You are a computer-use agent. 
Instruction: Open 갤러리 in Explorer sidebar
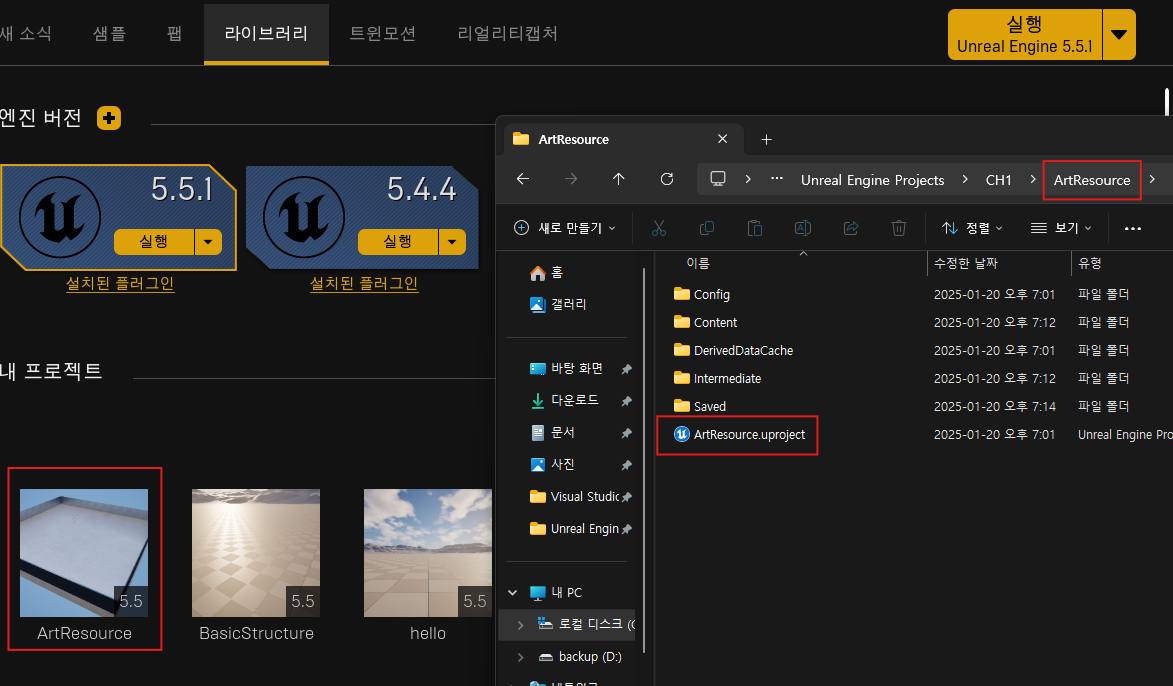[558, 304]
